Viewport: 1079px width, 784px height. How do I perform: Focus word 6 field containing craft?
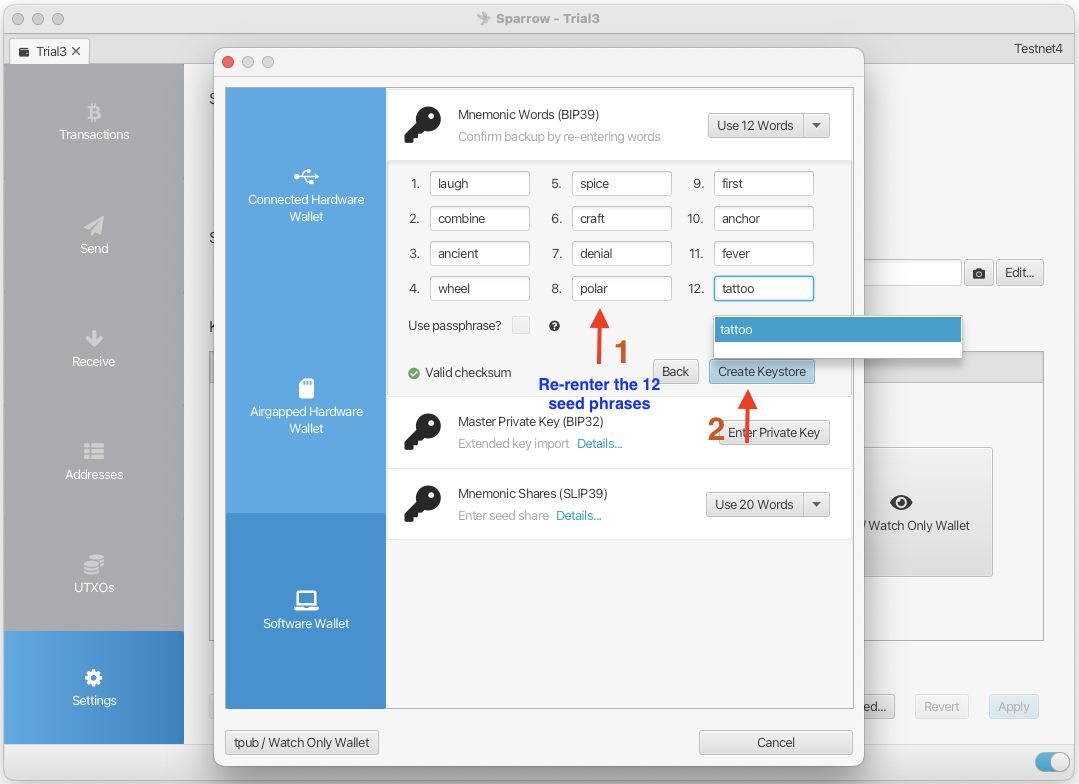pyautogui.click(x=621, y=219)
